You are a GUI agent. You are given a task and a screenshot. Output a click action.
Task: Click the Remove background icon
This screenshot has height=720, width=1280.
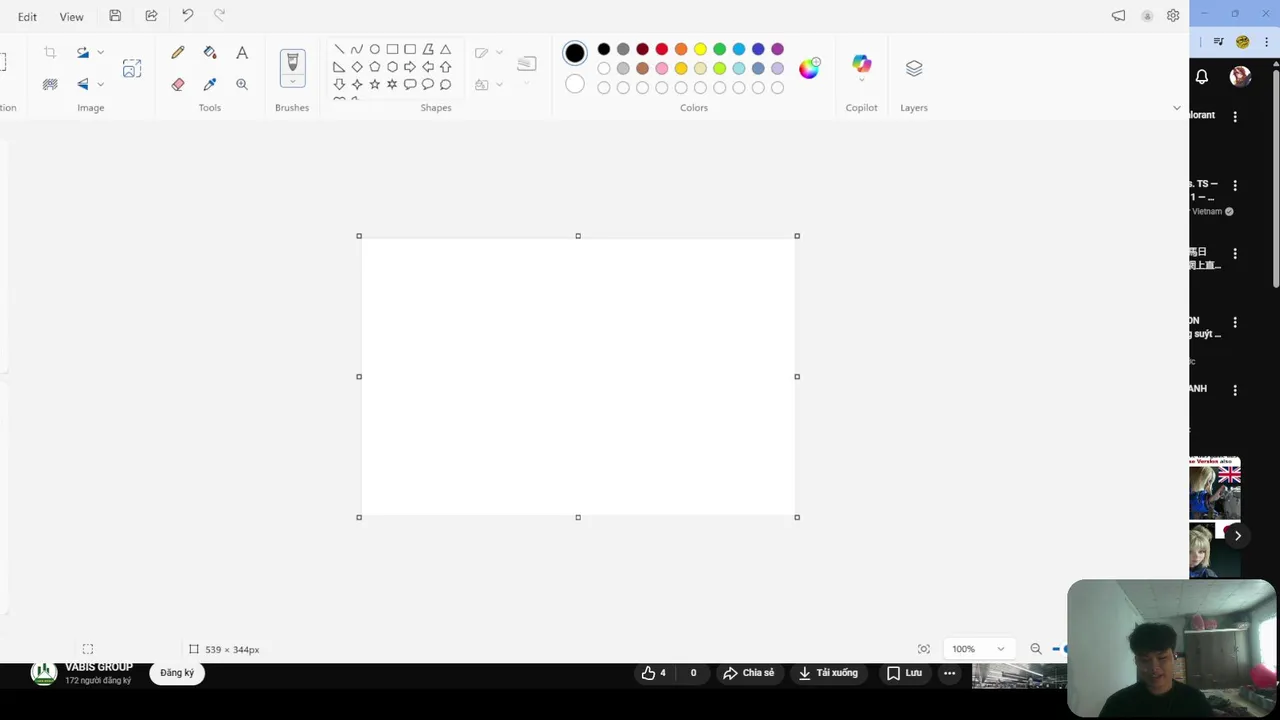click(50, 84)
